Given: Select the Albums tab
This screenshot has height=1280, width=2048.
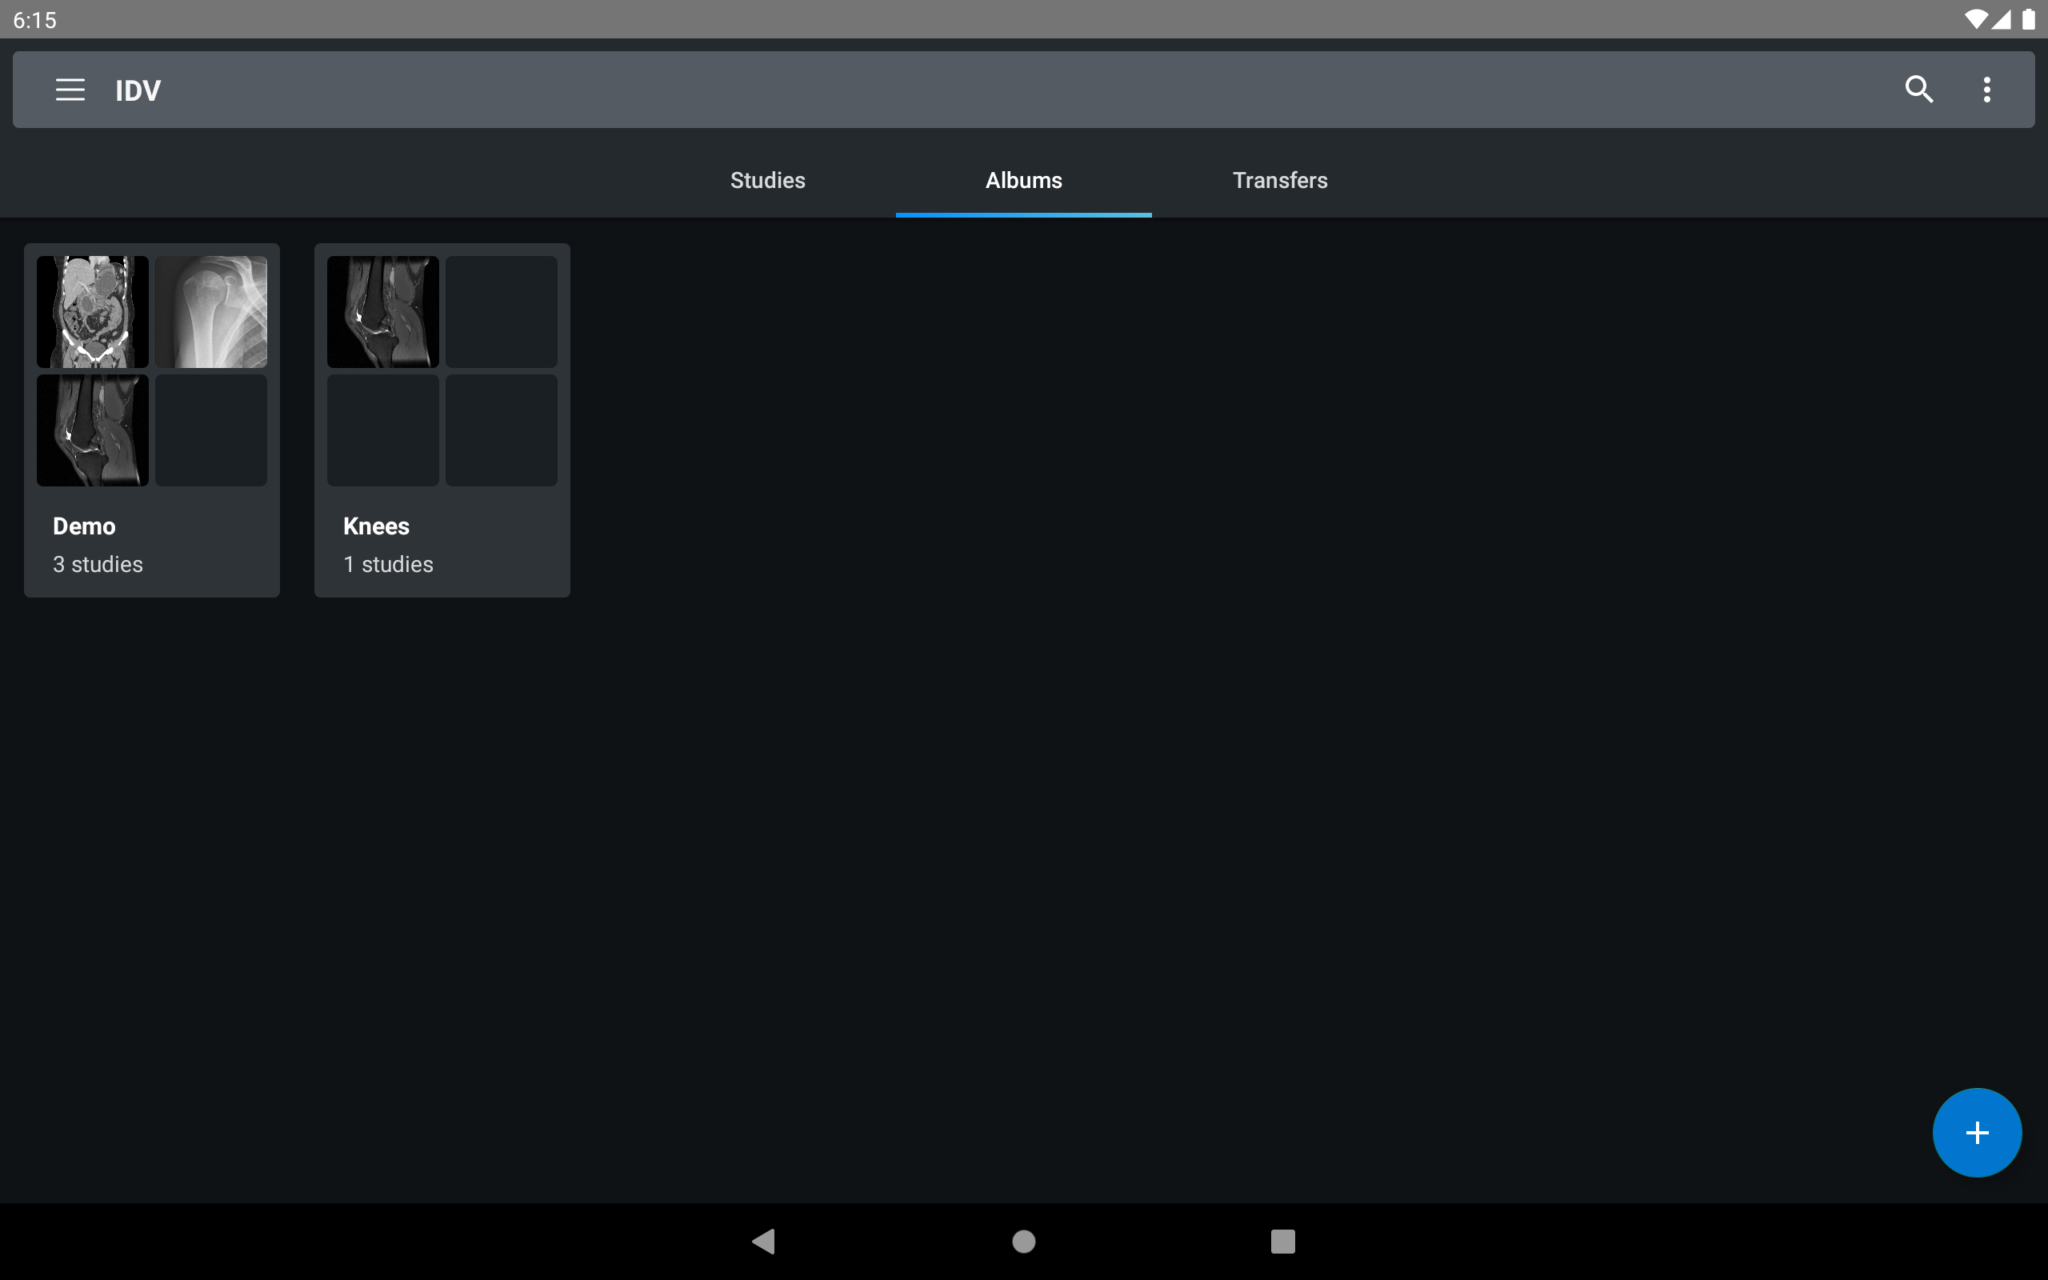Looking at the screenshot, I should pos(1023,180).
